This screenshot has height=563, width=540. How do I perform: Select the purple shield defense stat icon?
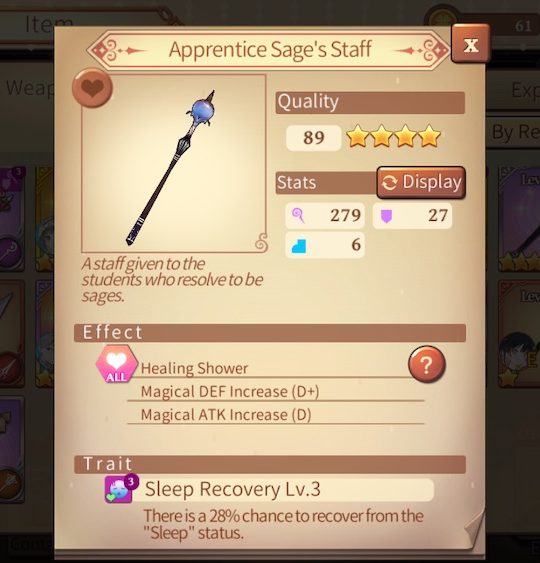pos(386,217)
